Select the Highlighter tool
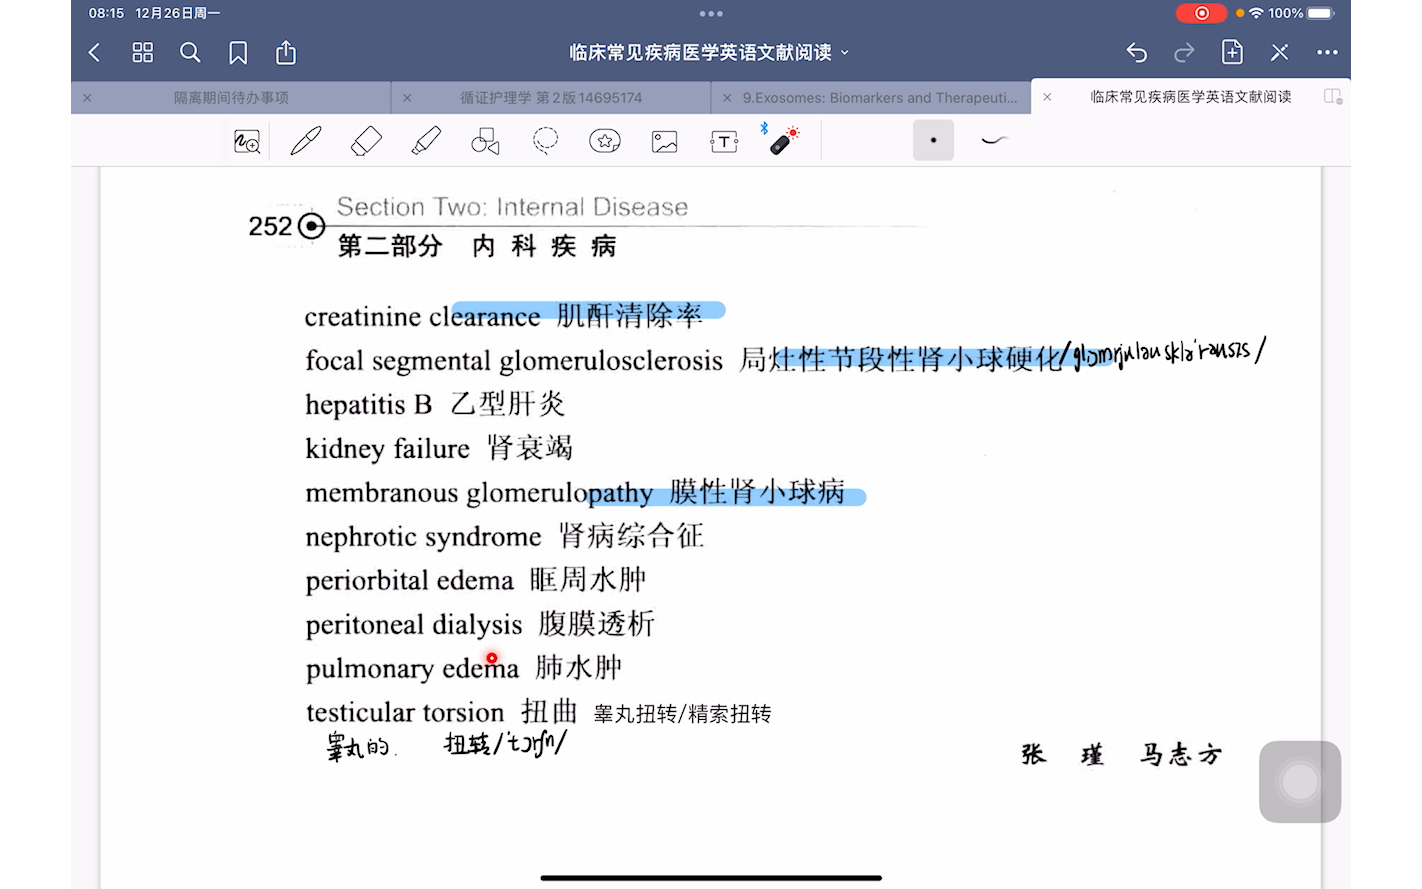1422x889 pixels. pyautogui.click(x=426, y=141)
